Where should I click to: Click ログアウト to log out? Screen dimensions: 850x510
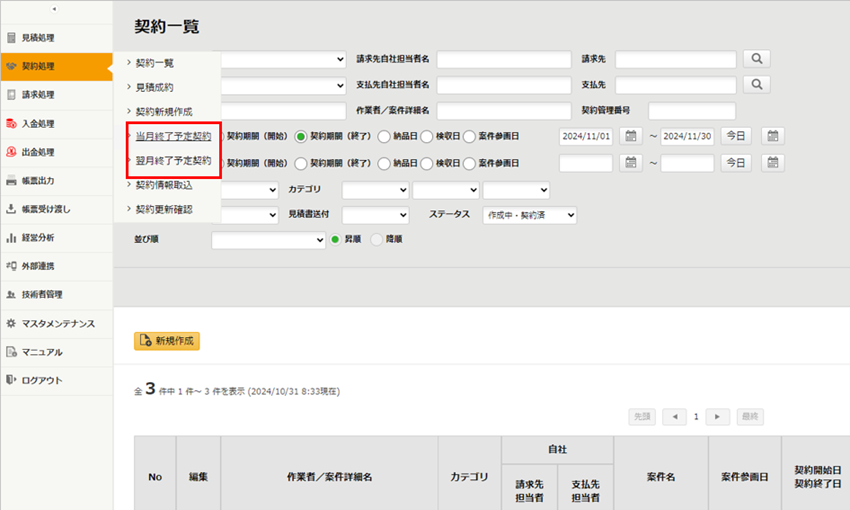[x=42, y=380]
